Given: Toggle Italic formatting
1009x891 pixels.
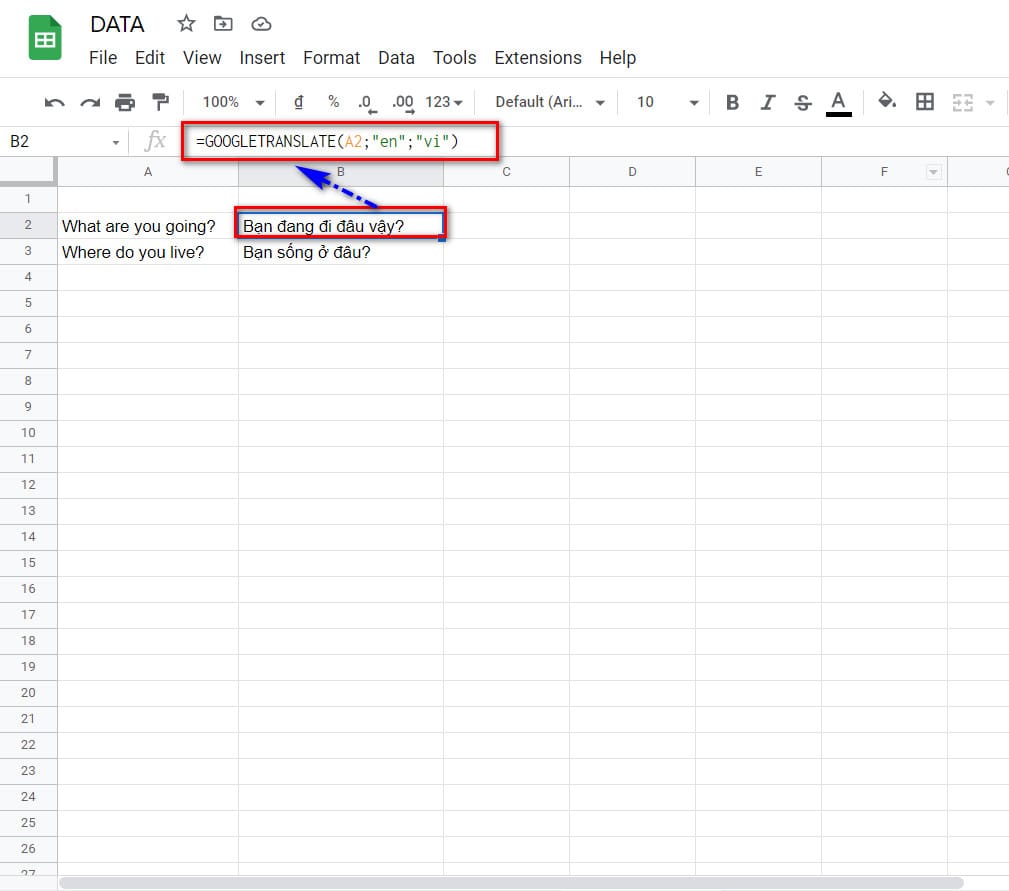Looking at the screenshot, I should 767,102.
